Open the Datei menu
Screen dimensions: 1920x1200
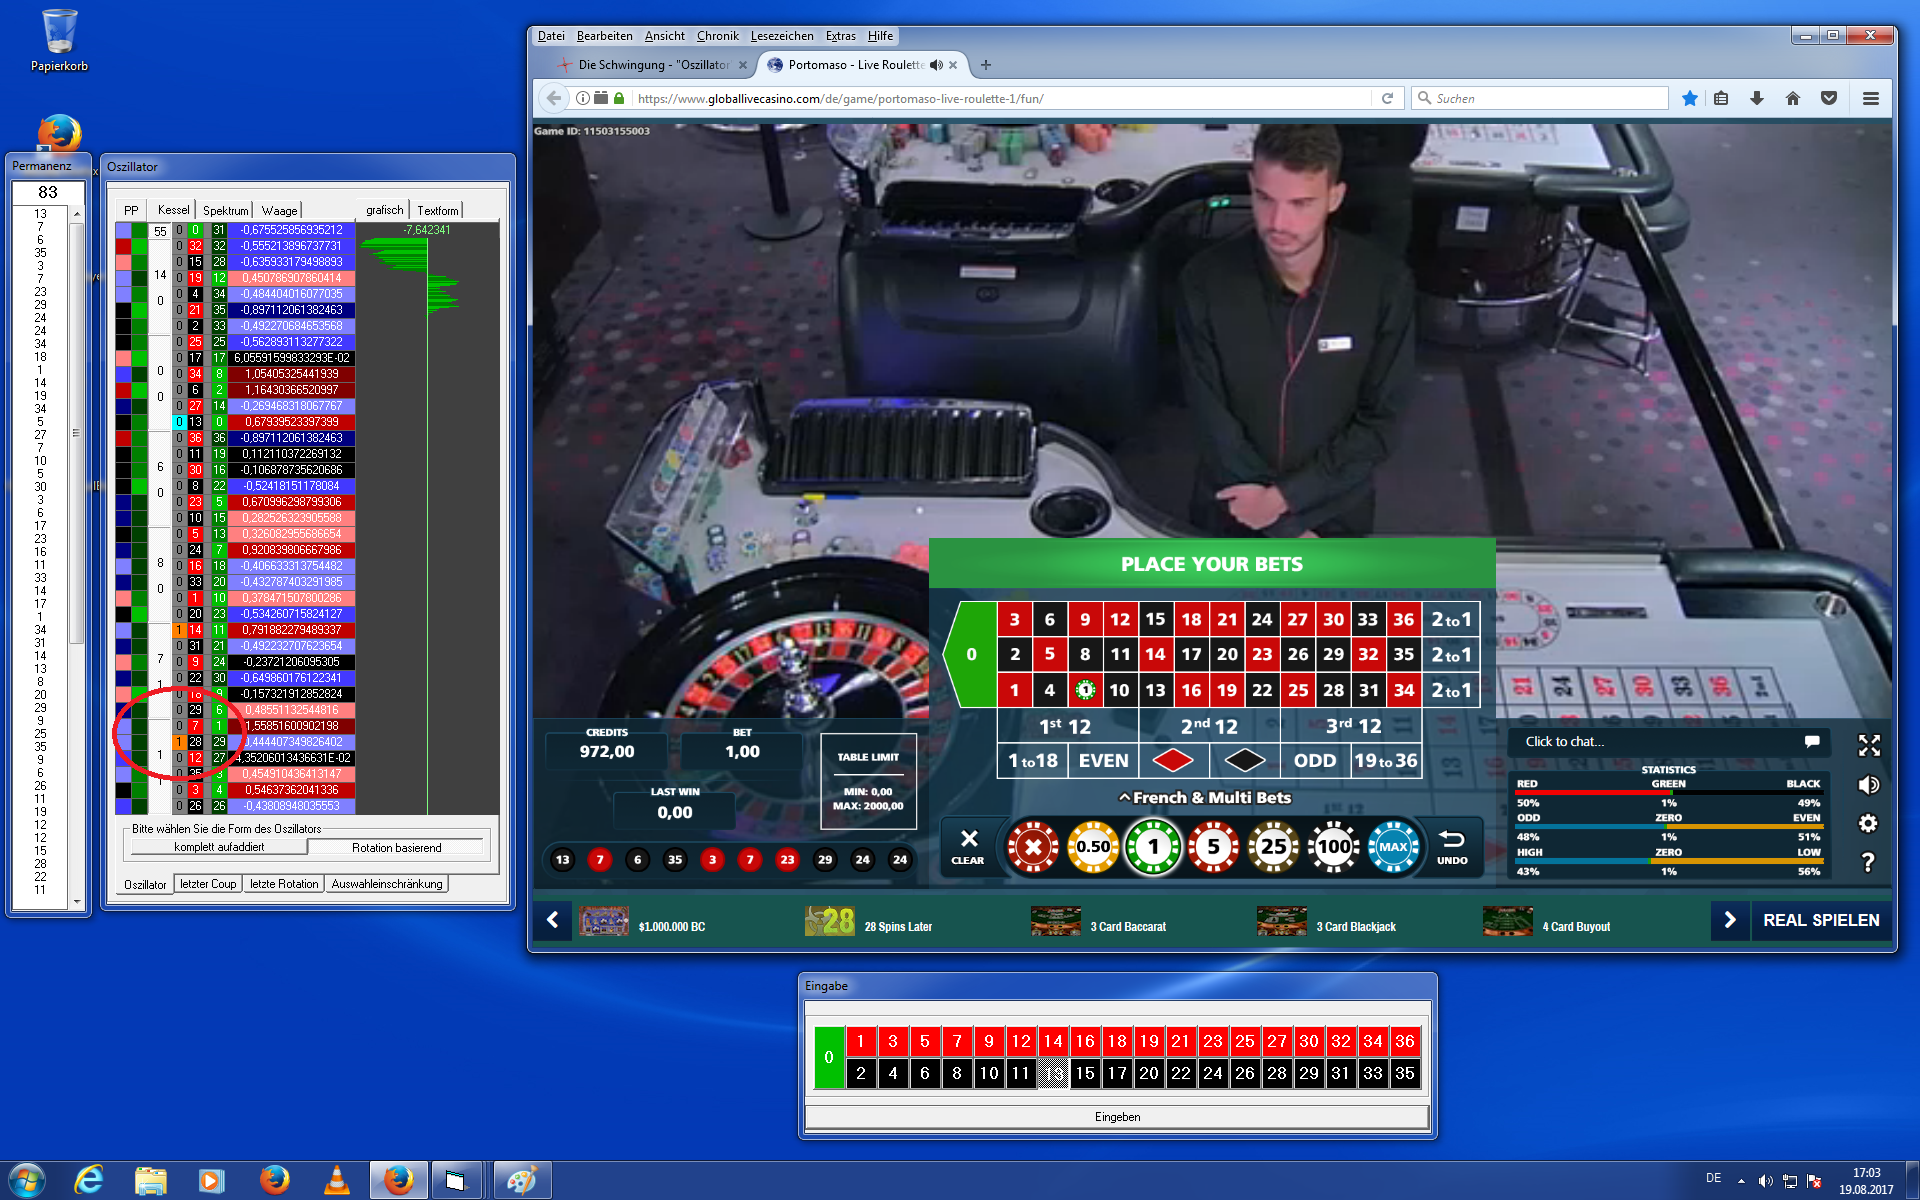click(x=551, y=36)
